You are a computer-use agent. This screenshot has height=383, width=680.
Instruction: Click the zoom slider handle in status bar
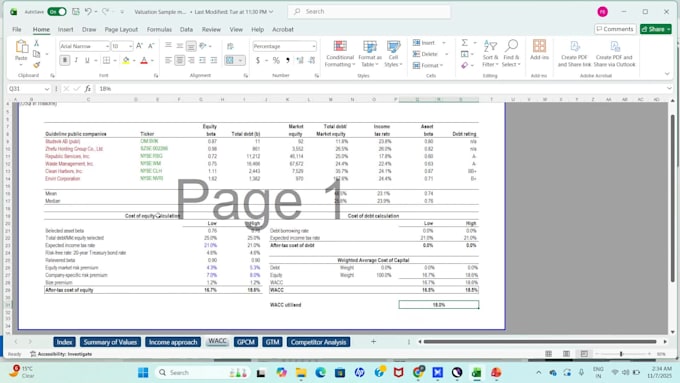point(621,354)
